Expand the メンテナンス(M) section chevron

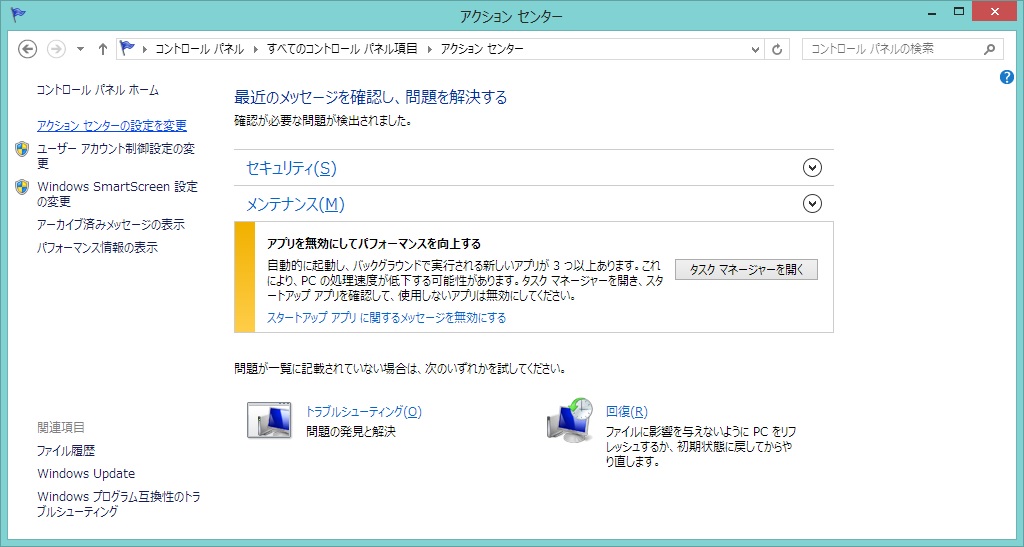tap(812, 204)
